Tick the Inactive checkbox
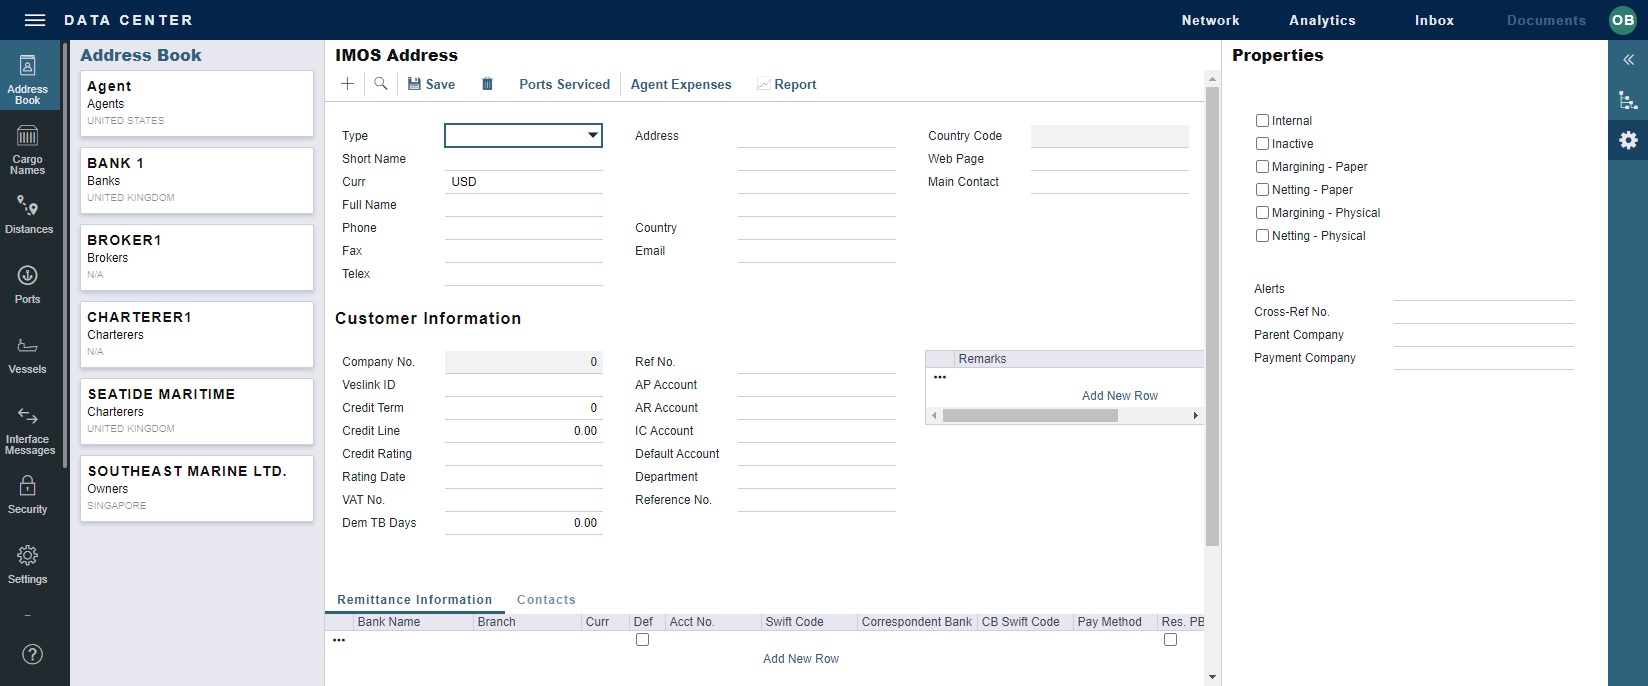The image size is (1648, 686). (x=1262, y=143)
